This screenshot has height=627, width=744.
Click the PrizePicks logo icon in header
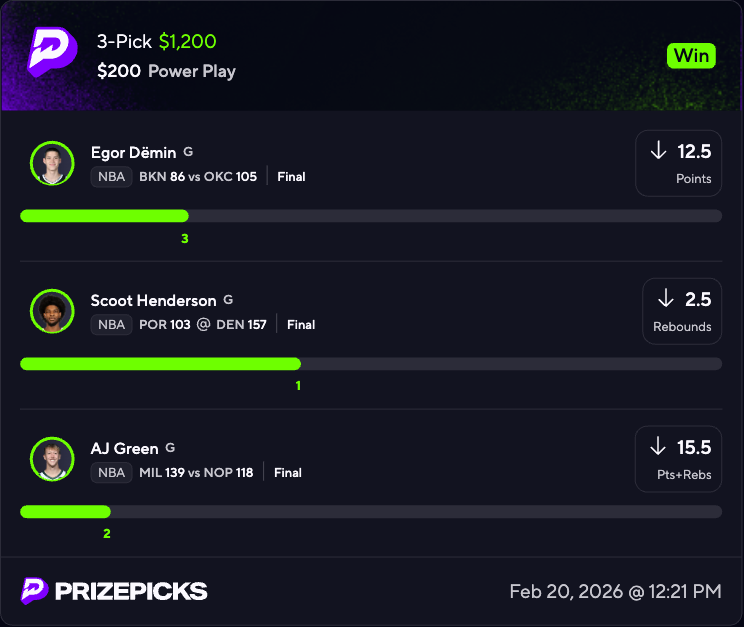(50, 52)
